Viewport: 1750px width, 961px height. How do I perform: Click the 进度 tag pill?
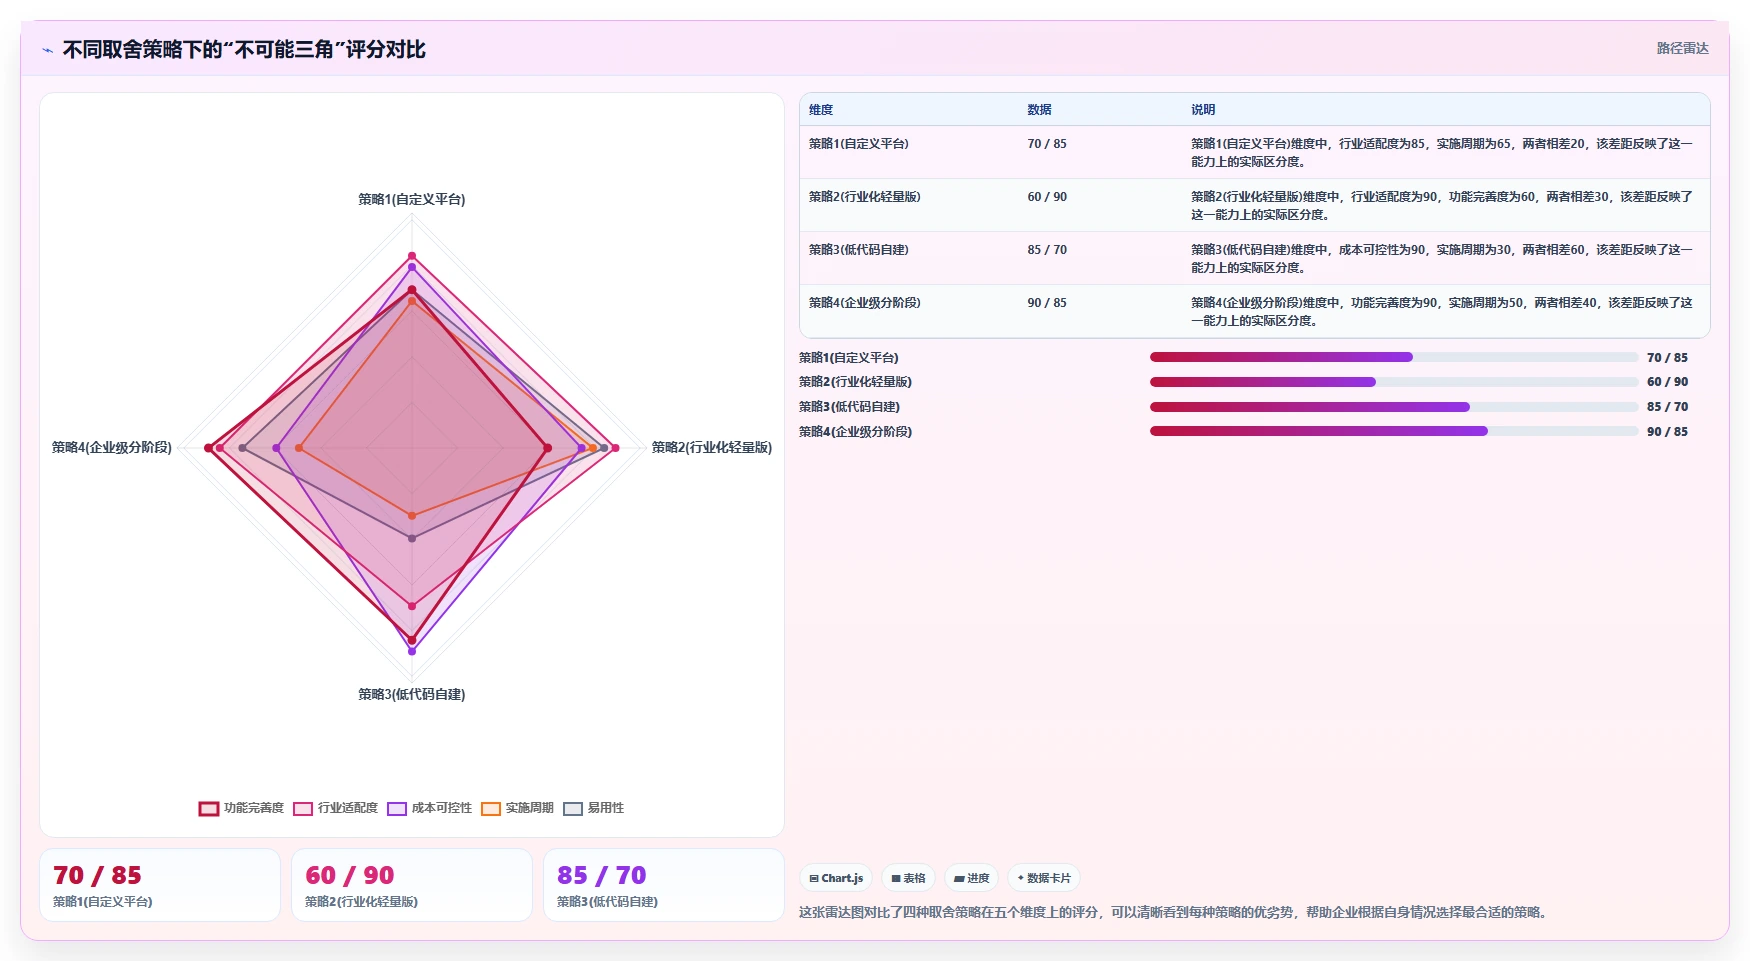(x=971, y=878)
